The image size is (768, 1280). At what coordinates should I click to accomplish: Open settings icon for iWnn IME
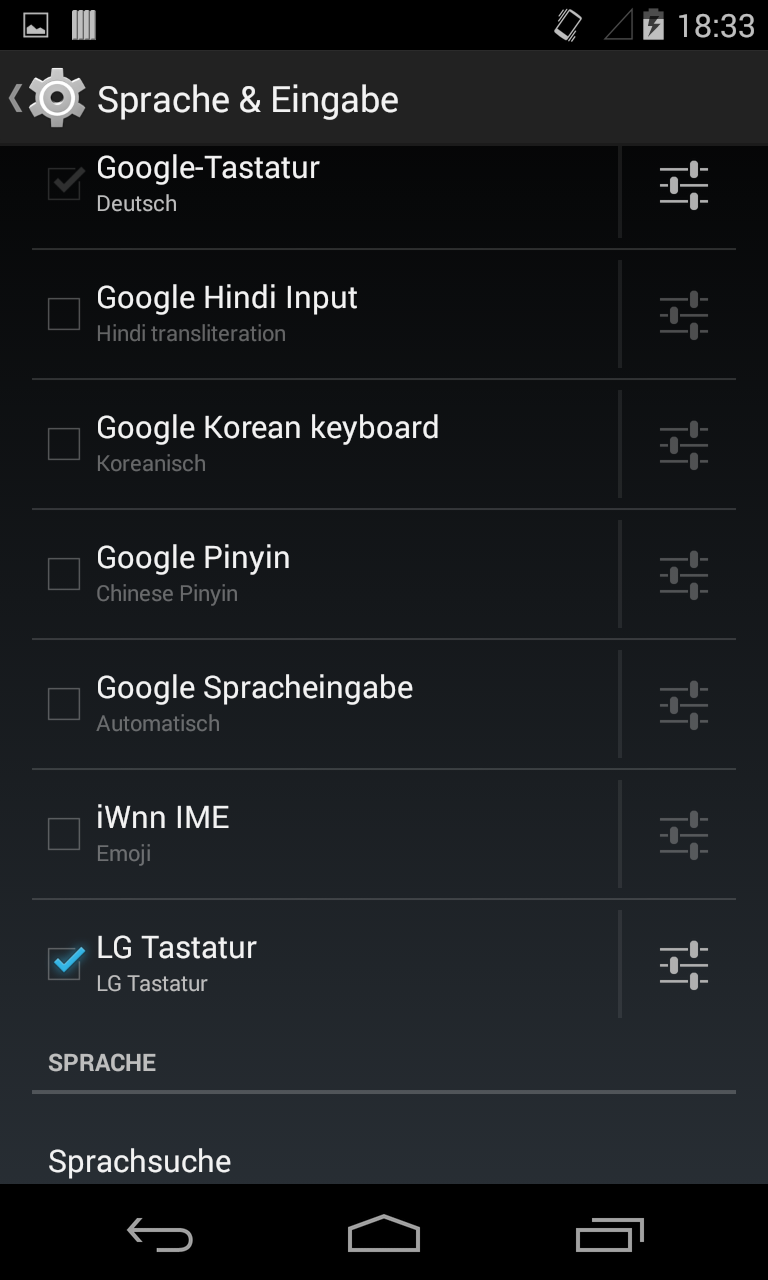tap(684, 835)
